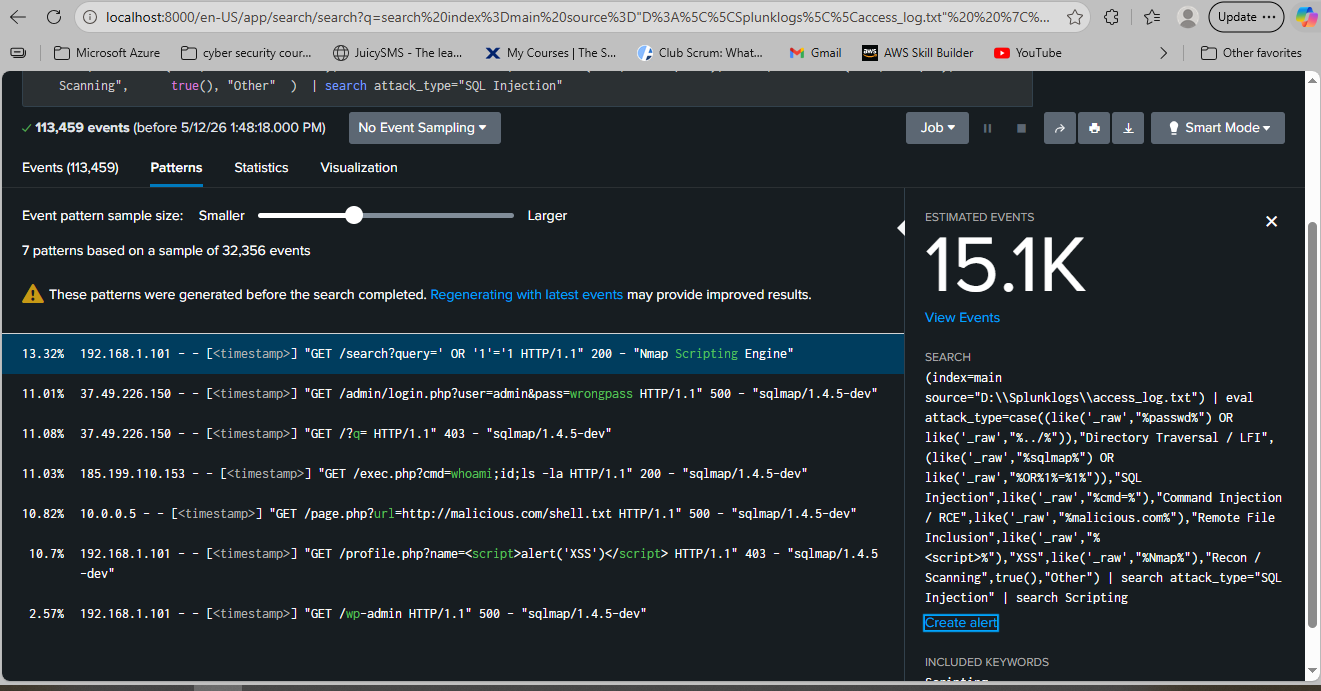Open the cyber security course bookmark folder
1321x691 pixels.
(246, 53)
